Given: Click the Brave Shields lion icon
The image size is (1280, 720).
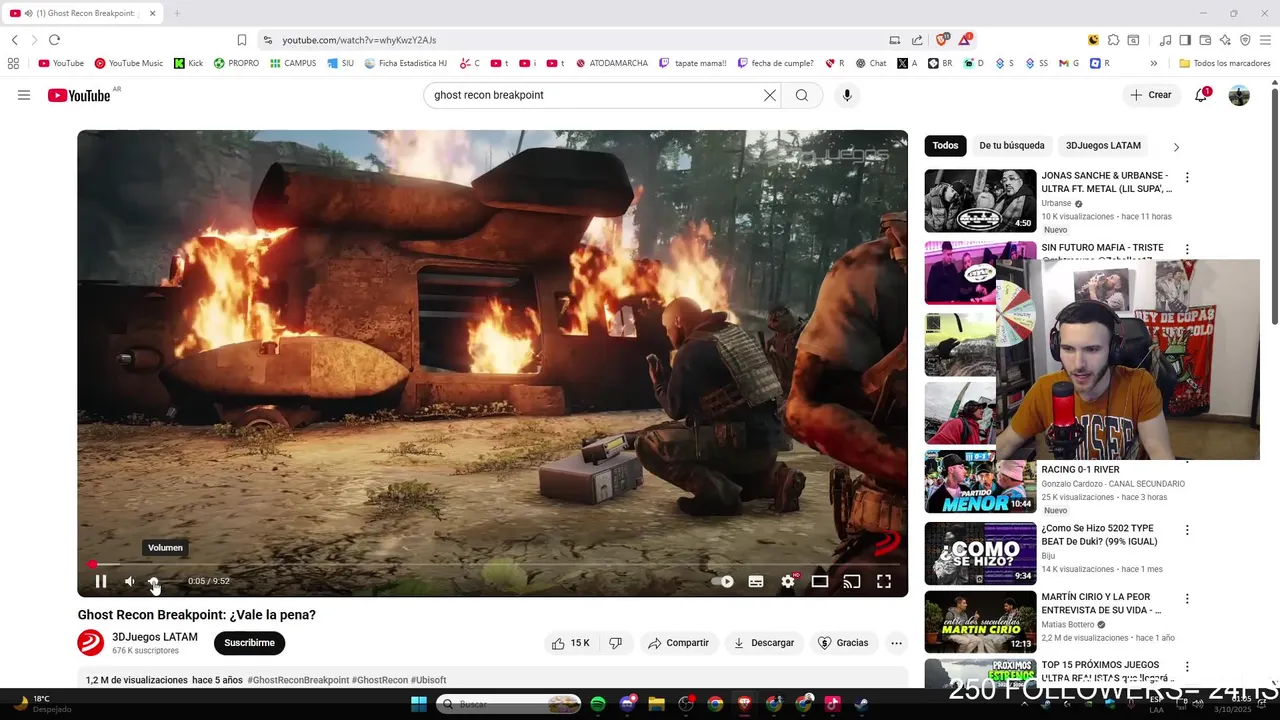Looking at the screenshot, I should [942, 40].
